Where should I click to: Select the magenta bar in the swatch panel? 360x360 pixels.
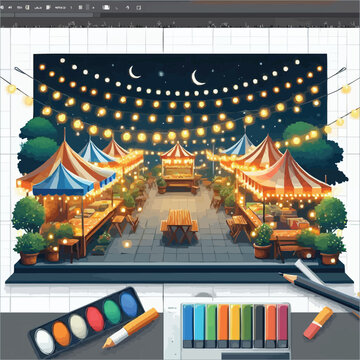click(283, 326)
